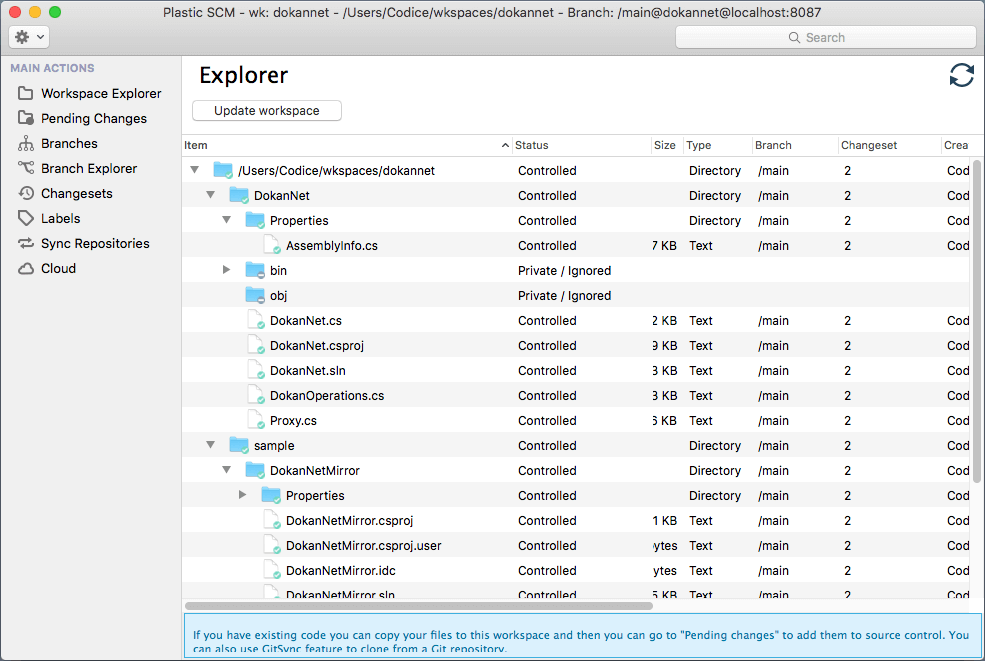Image resolution: width=985 pixels, height=661 pixels.
Task: Click the sample folder icon
Action: coord(239,445)
